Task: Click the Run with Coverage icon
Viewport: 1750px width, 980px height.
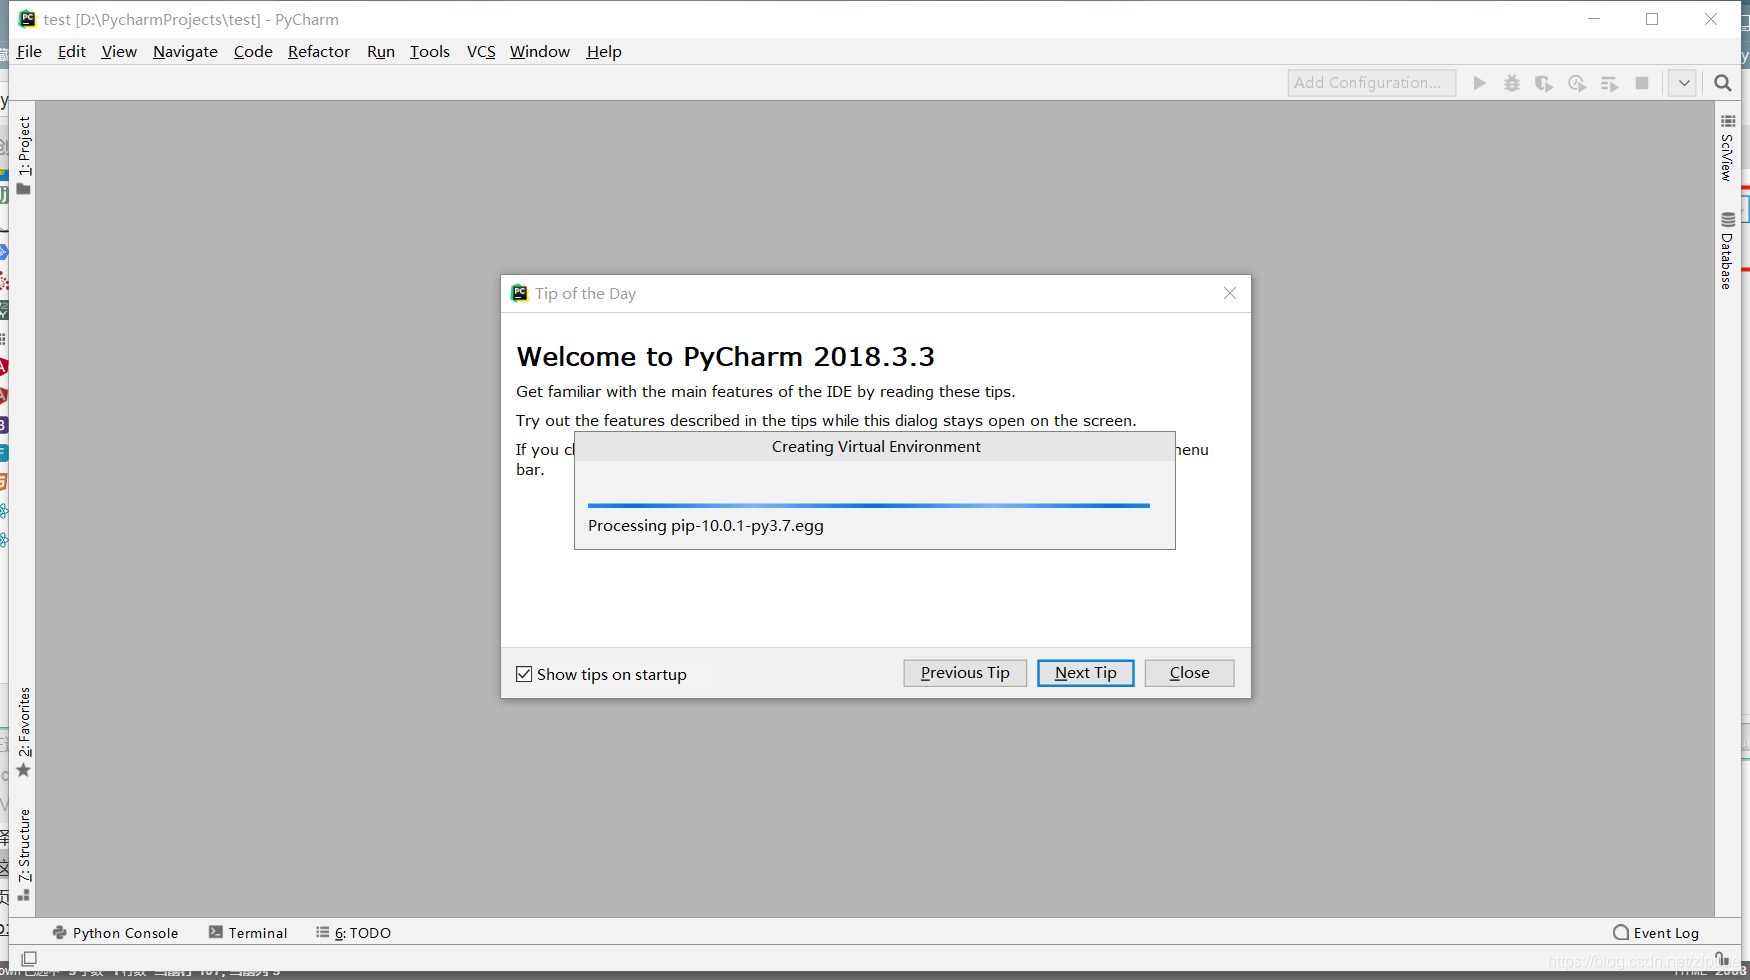Action: [x=1544, y=83]
